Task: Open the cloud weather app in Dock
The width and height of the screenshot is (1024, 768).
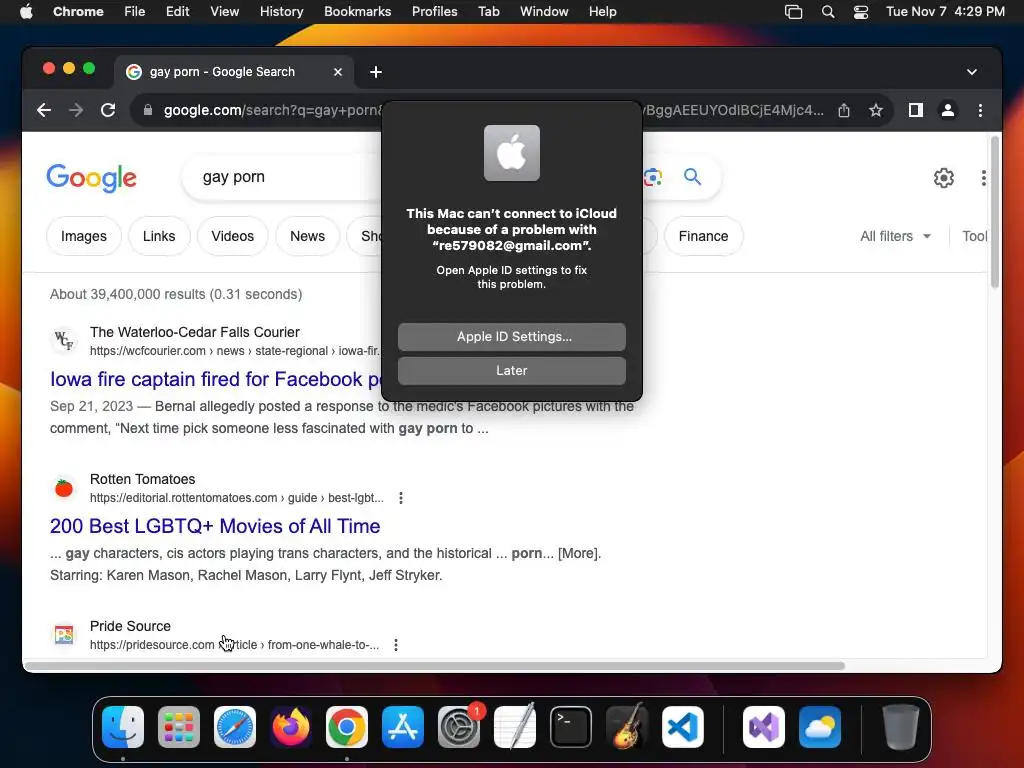Action: coord(820,727)
